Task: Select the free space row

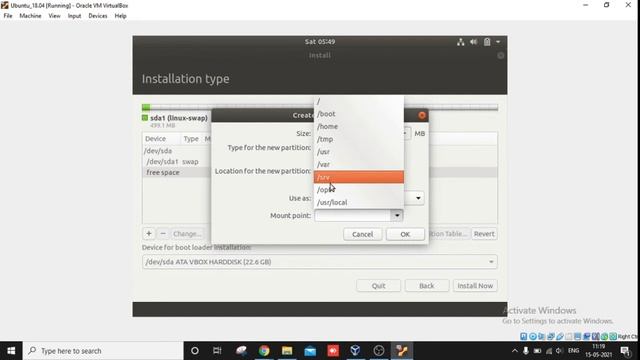Action: (x=177, y=172)
